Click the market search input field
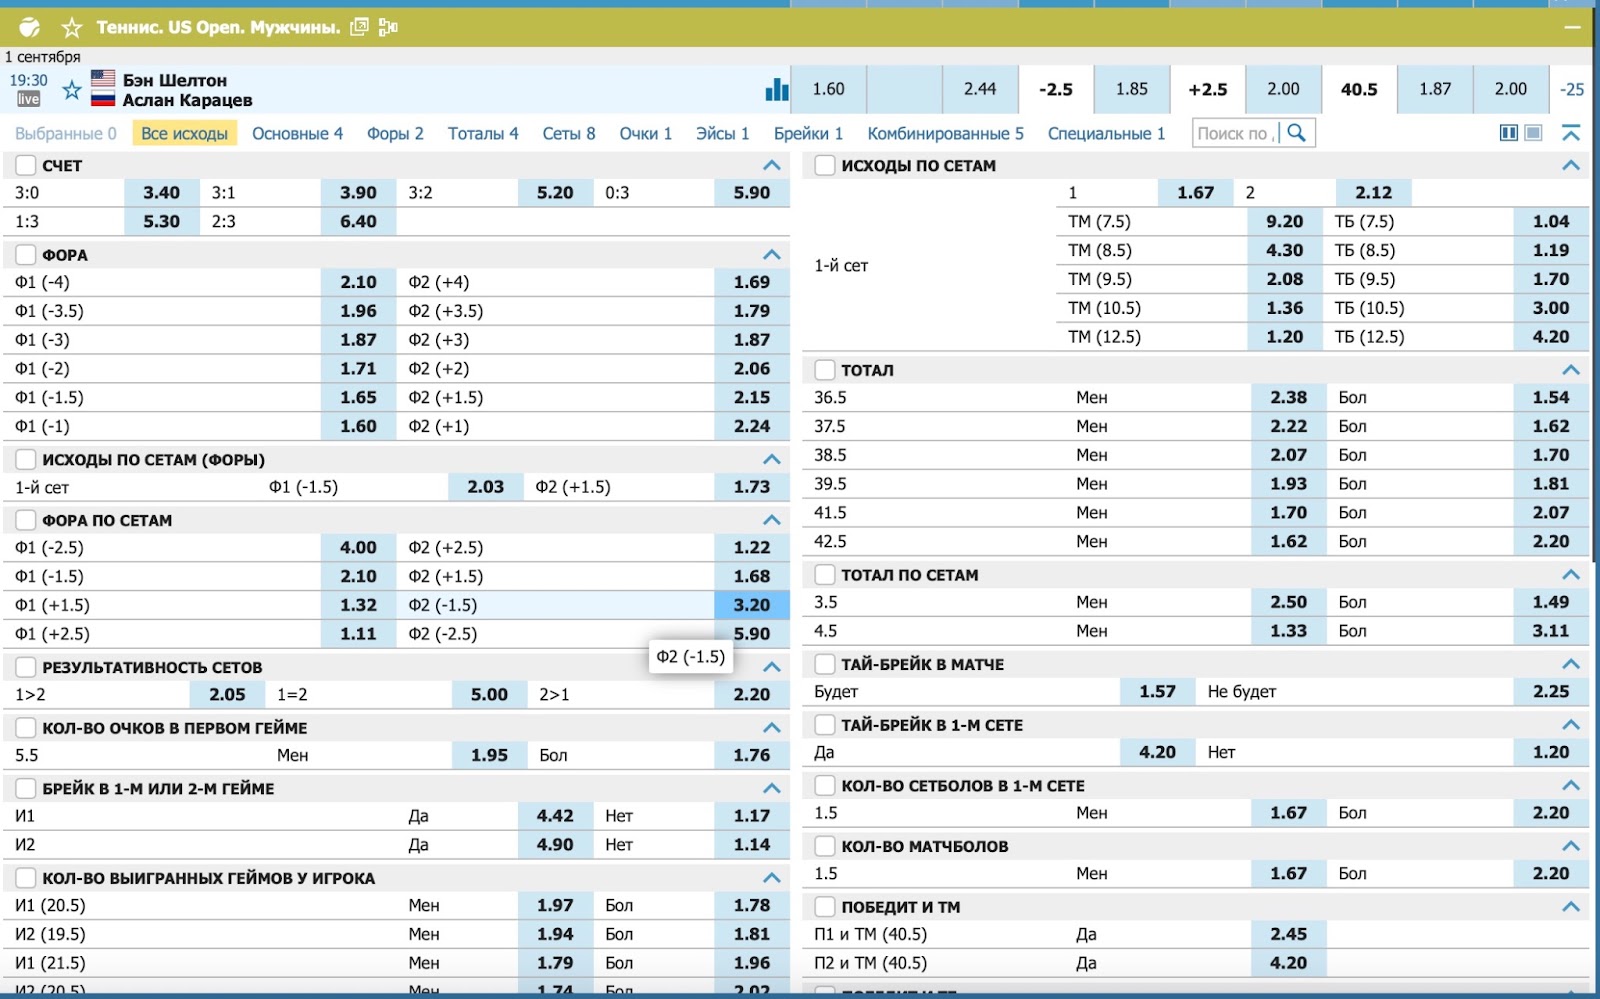This screenshot has height=999, width=1600. coord(1235,133)
